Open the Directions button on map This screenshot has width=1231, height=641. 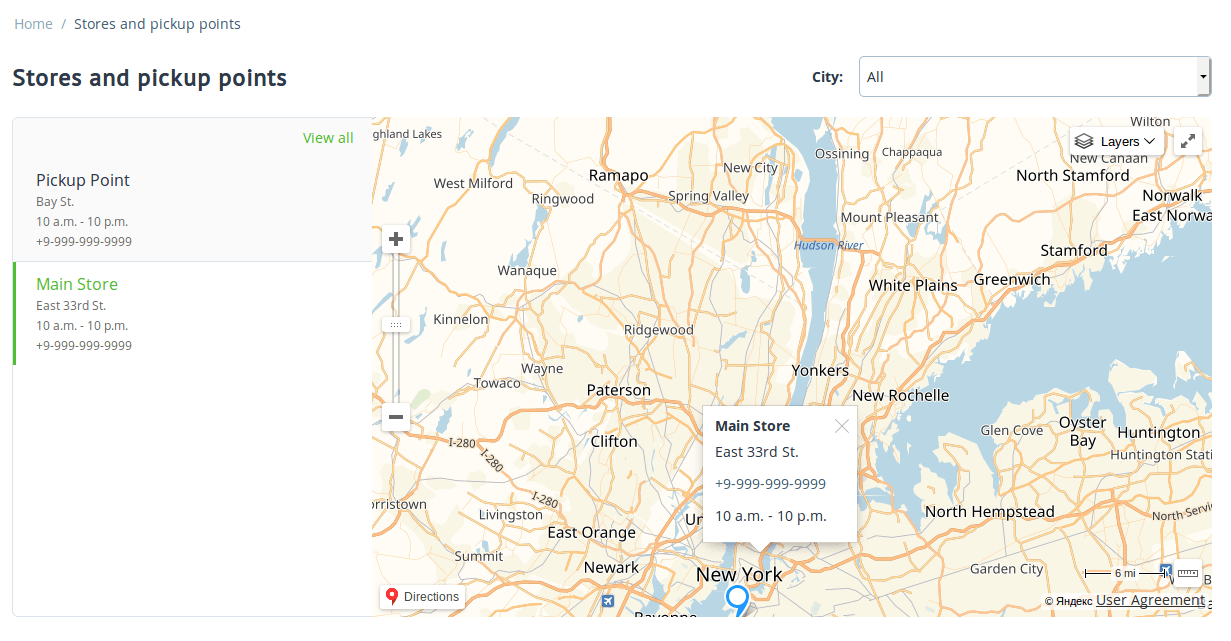pos(422,597)
